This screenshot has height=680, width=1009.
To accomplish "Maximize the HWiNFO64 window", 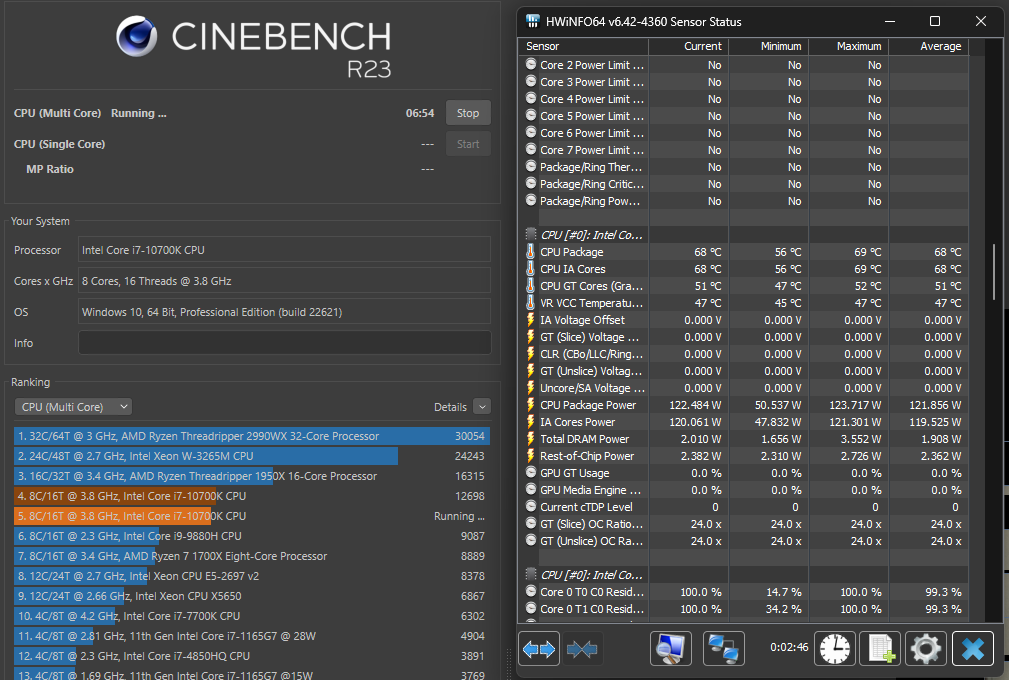I will click(935, 21).
